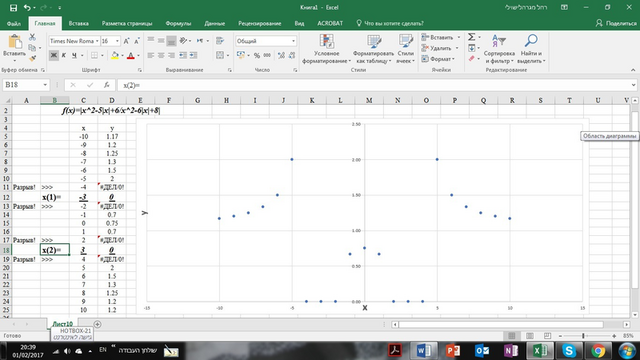This screenshot has width=640, height=360.
Task: Cut selection with the scissors icon
Action: (32, 38)
